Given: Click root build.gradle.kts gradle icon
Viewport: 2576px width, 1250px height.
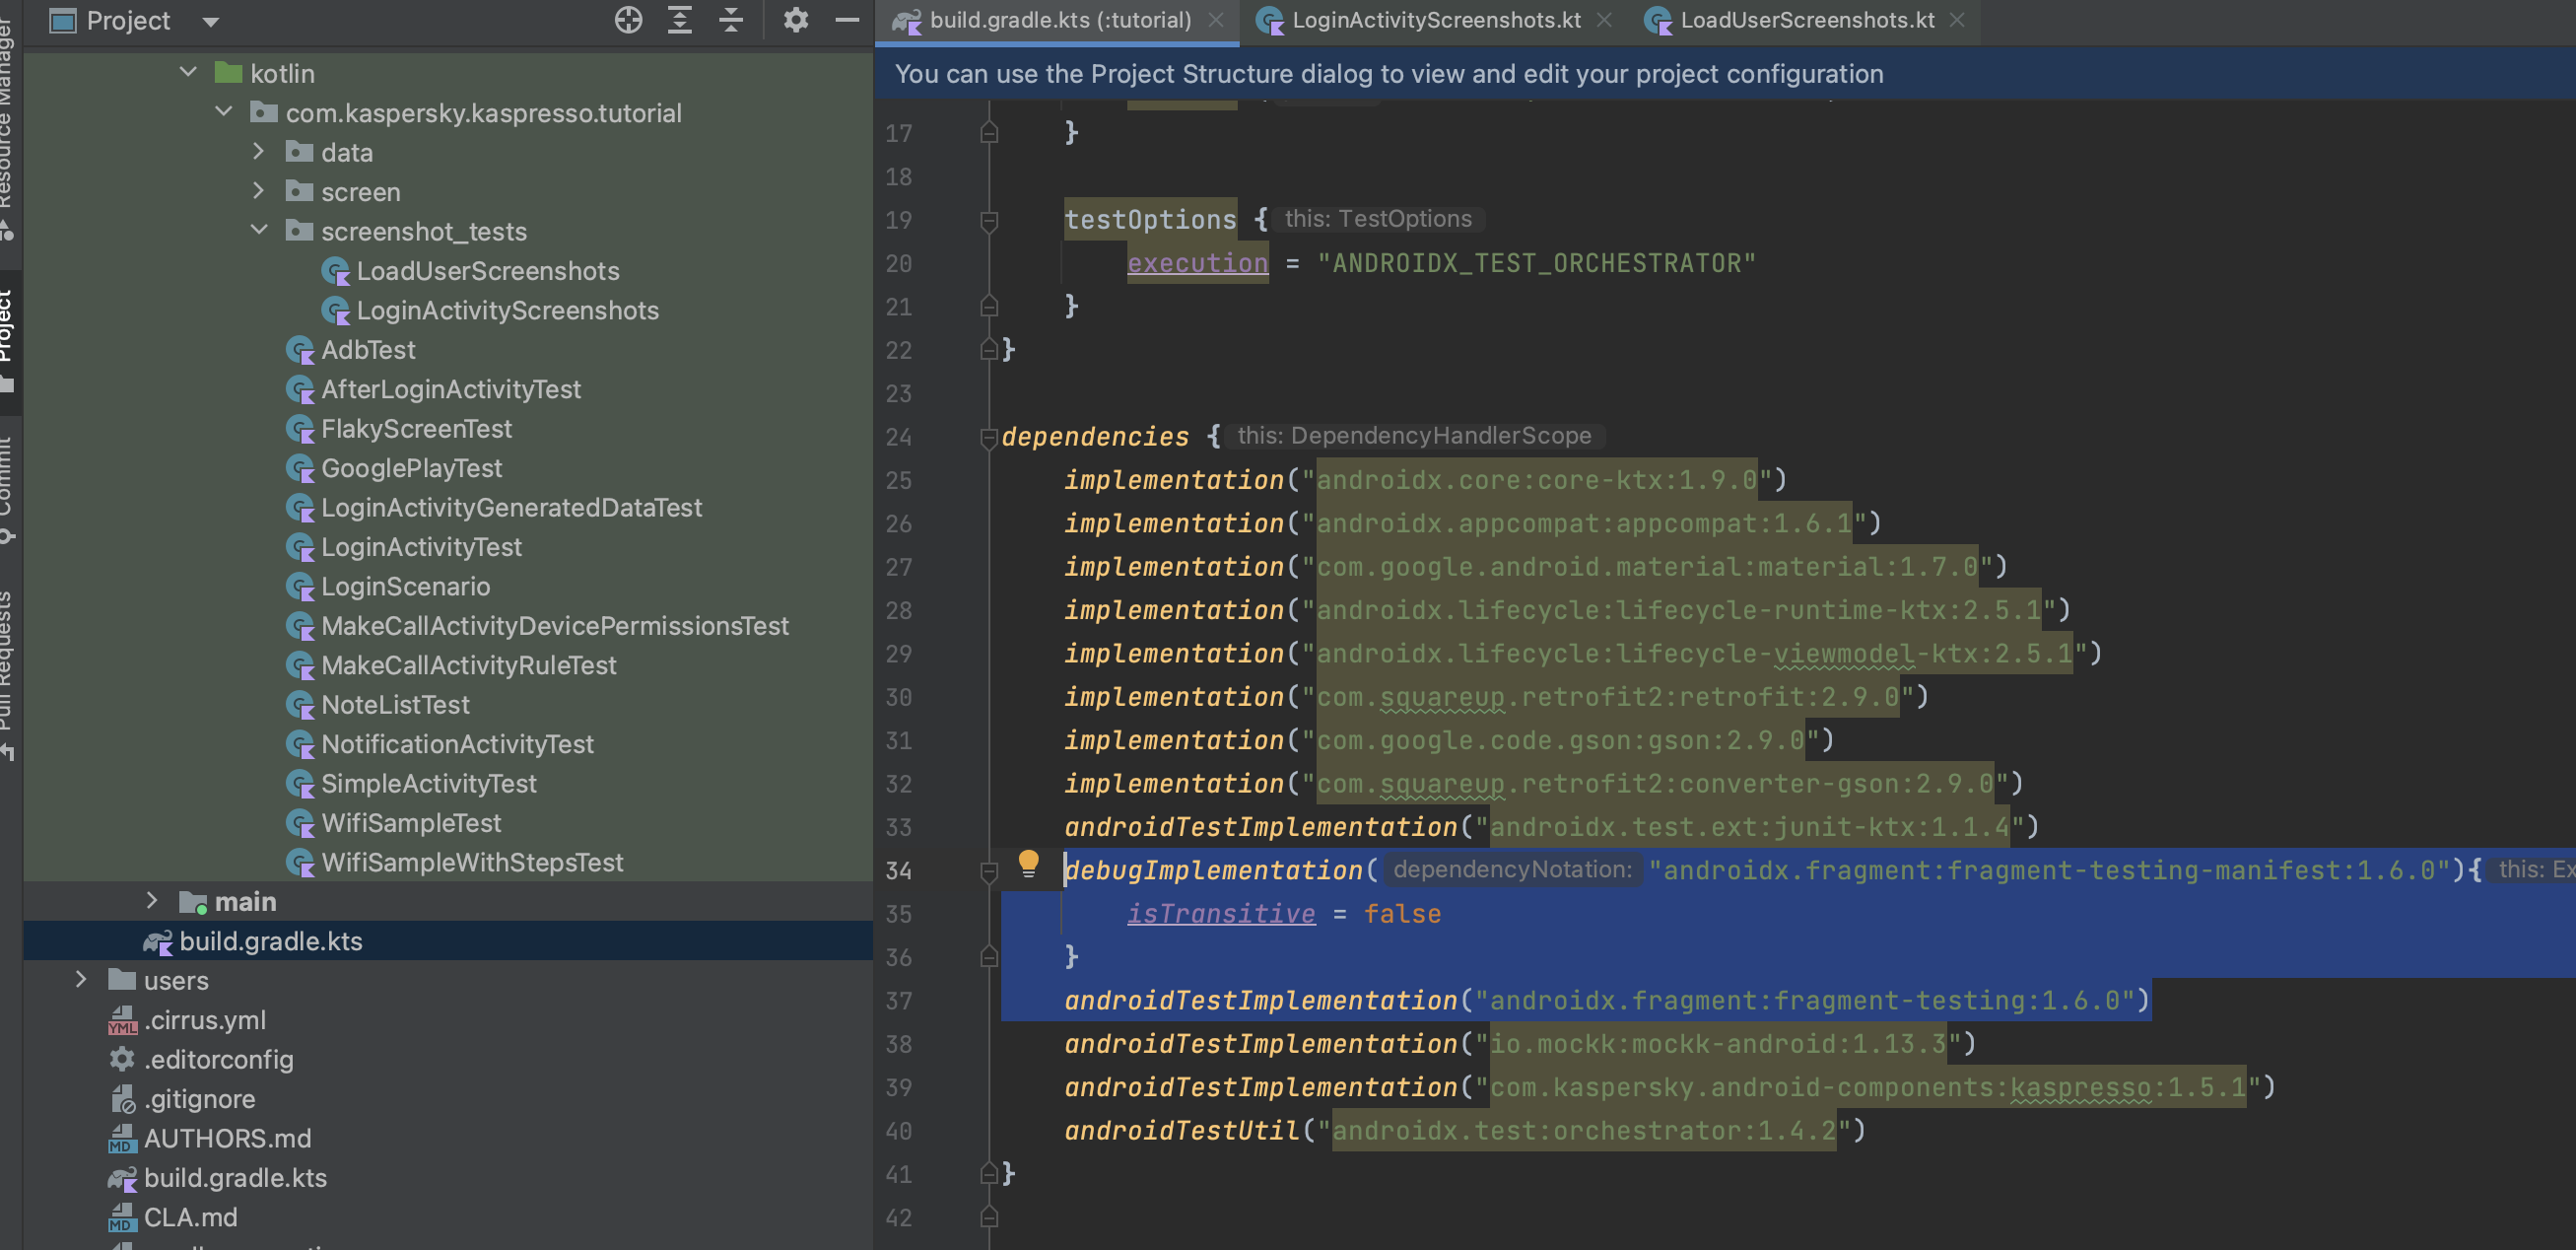Looking at the screenshot, I should tap(122, 1178).
